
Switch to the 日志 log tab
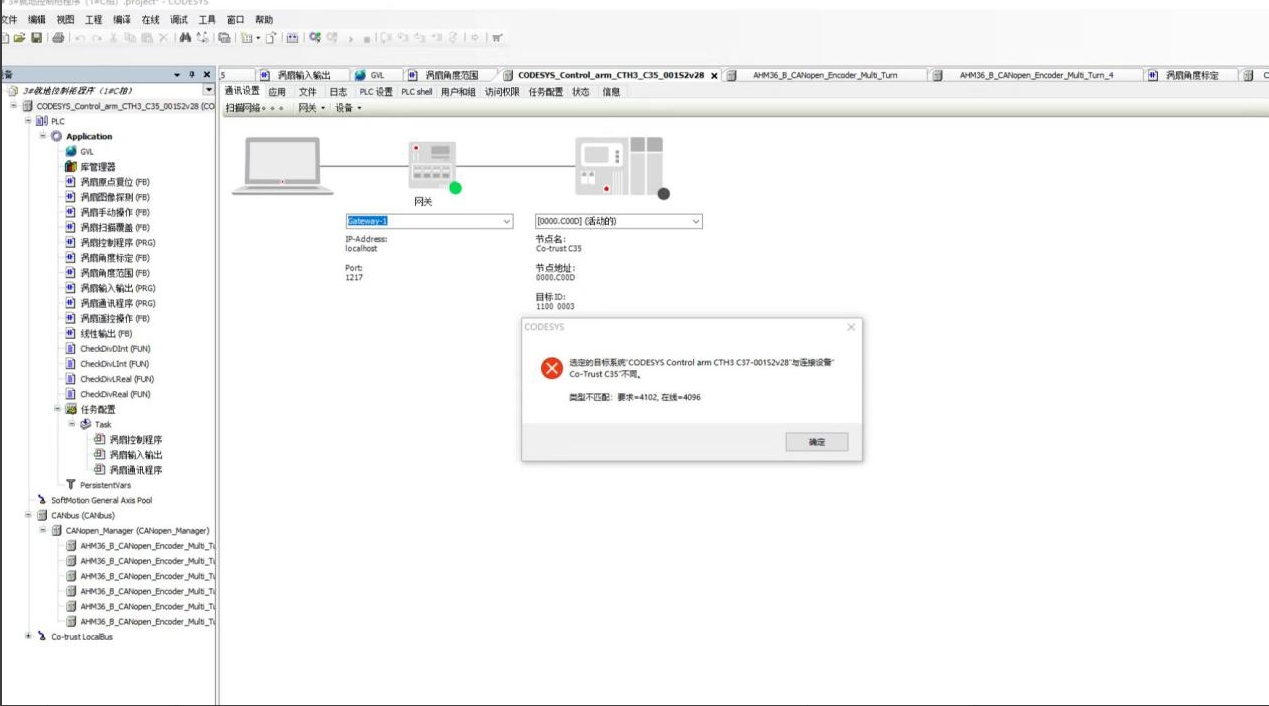[x=338, y=92]
